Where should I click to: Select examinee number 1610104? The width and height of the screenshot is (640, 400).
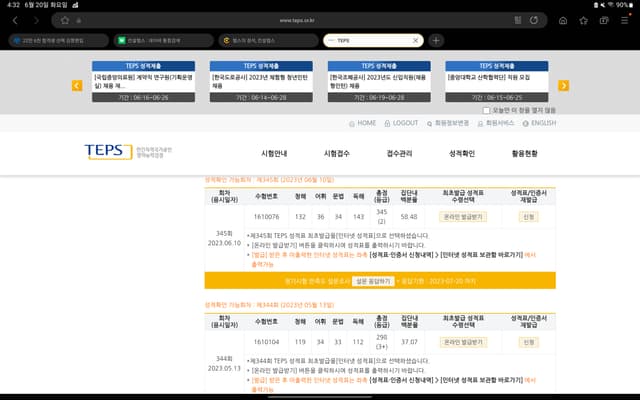(266, 342)
